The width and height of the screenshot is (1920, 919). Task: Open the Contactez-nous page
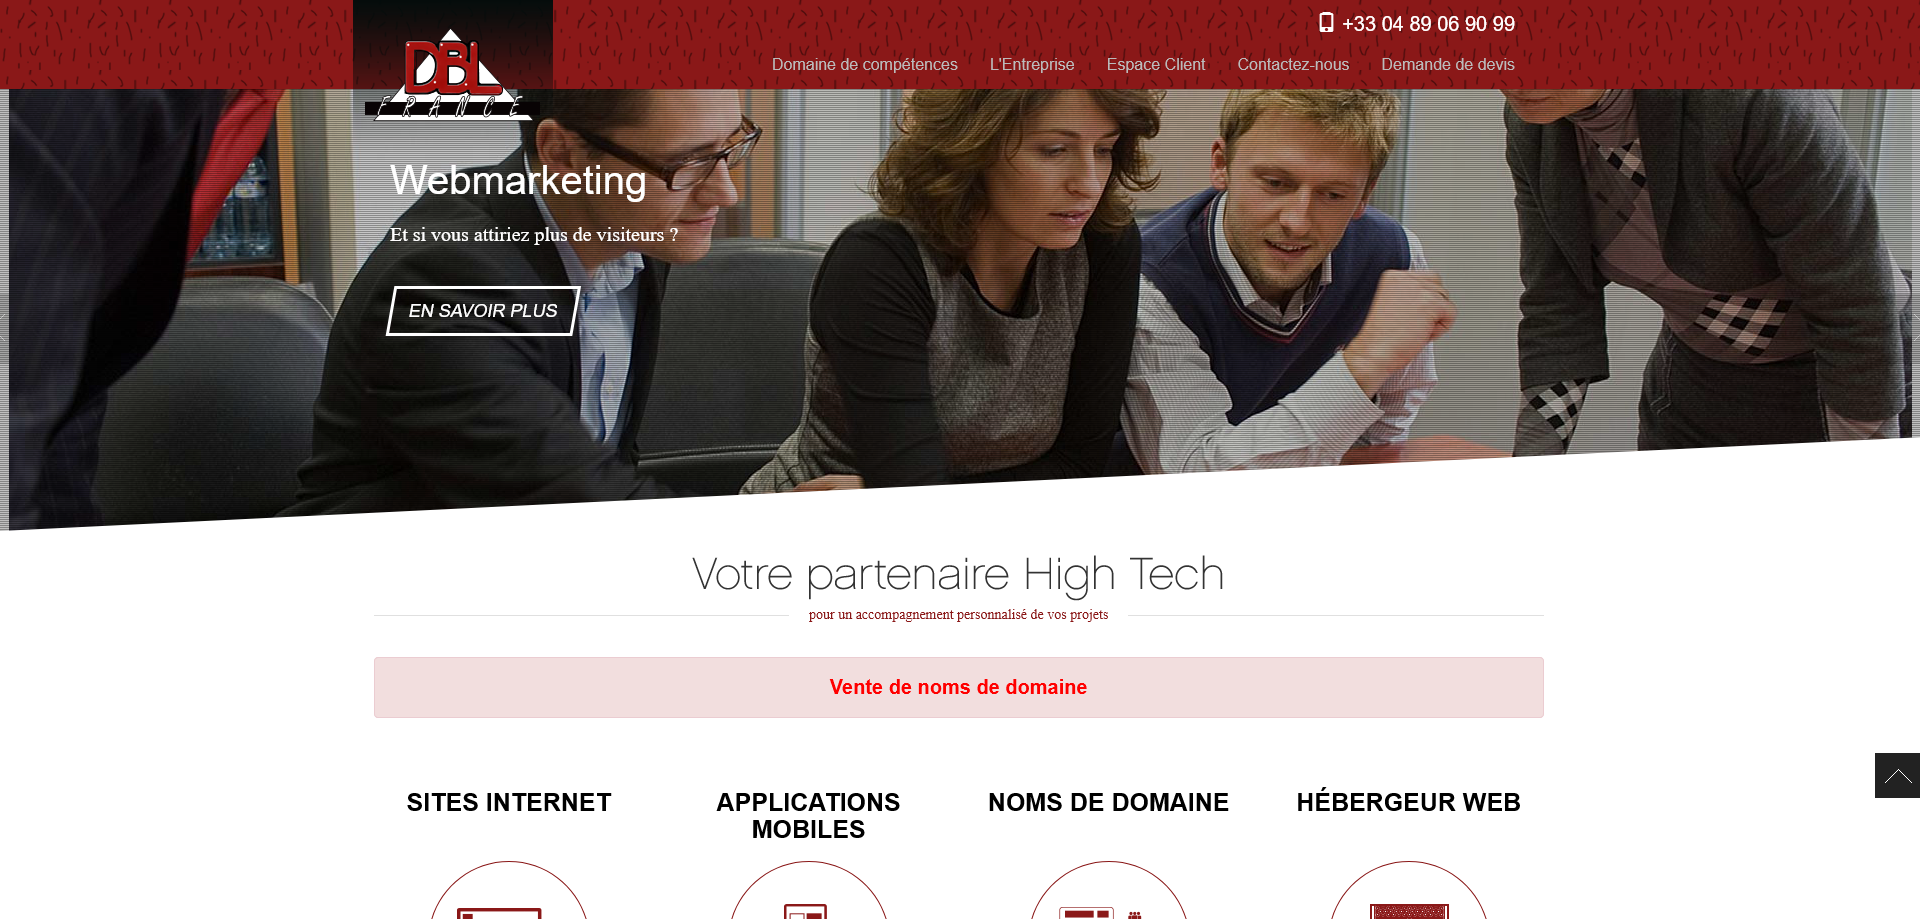[1293, 64]
